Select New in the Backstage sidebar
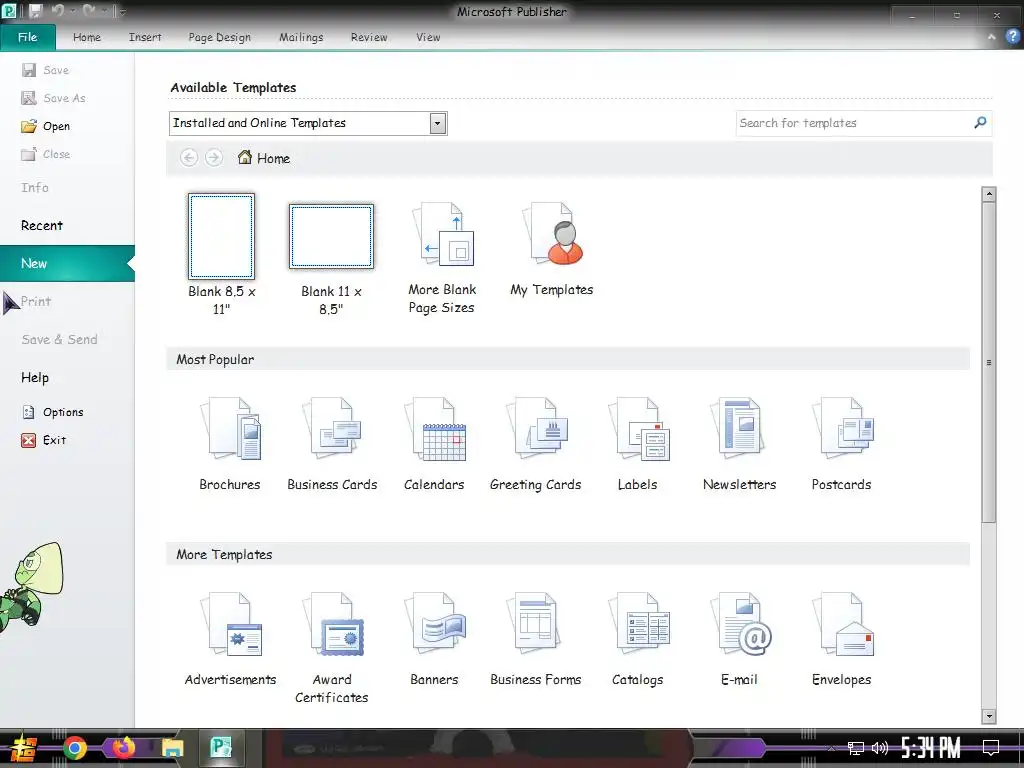The height and width of the screenshot is (768, 1024). [x=67, y=263]
